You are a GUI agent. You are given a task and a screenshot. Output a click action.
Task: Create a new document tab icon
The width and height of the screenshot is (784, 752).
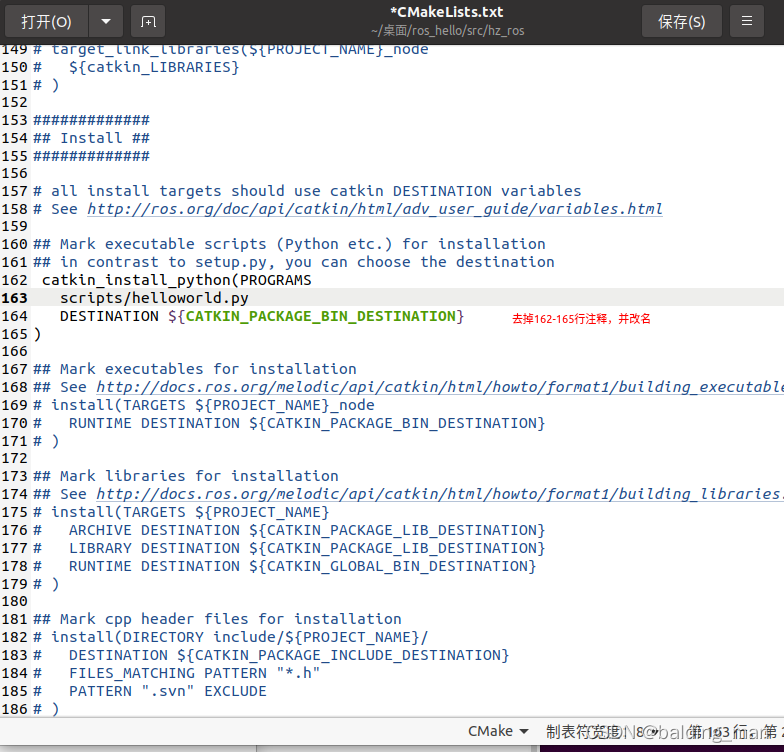148,22
